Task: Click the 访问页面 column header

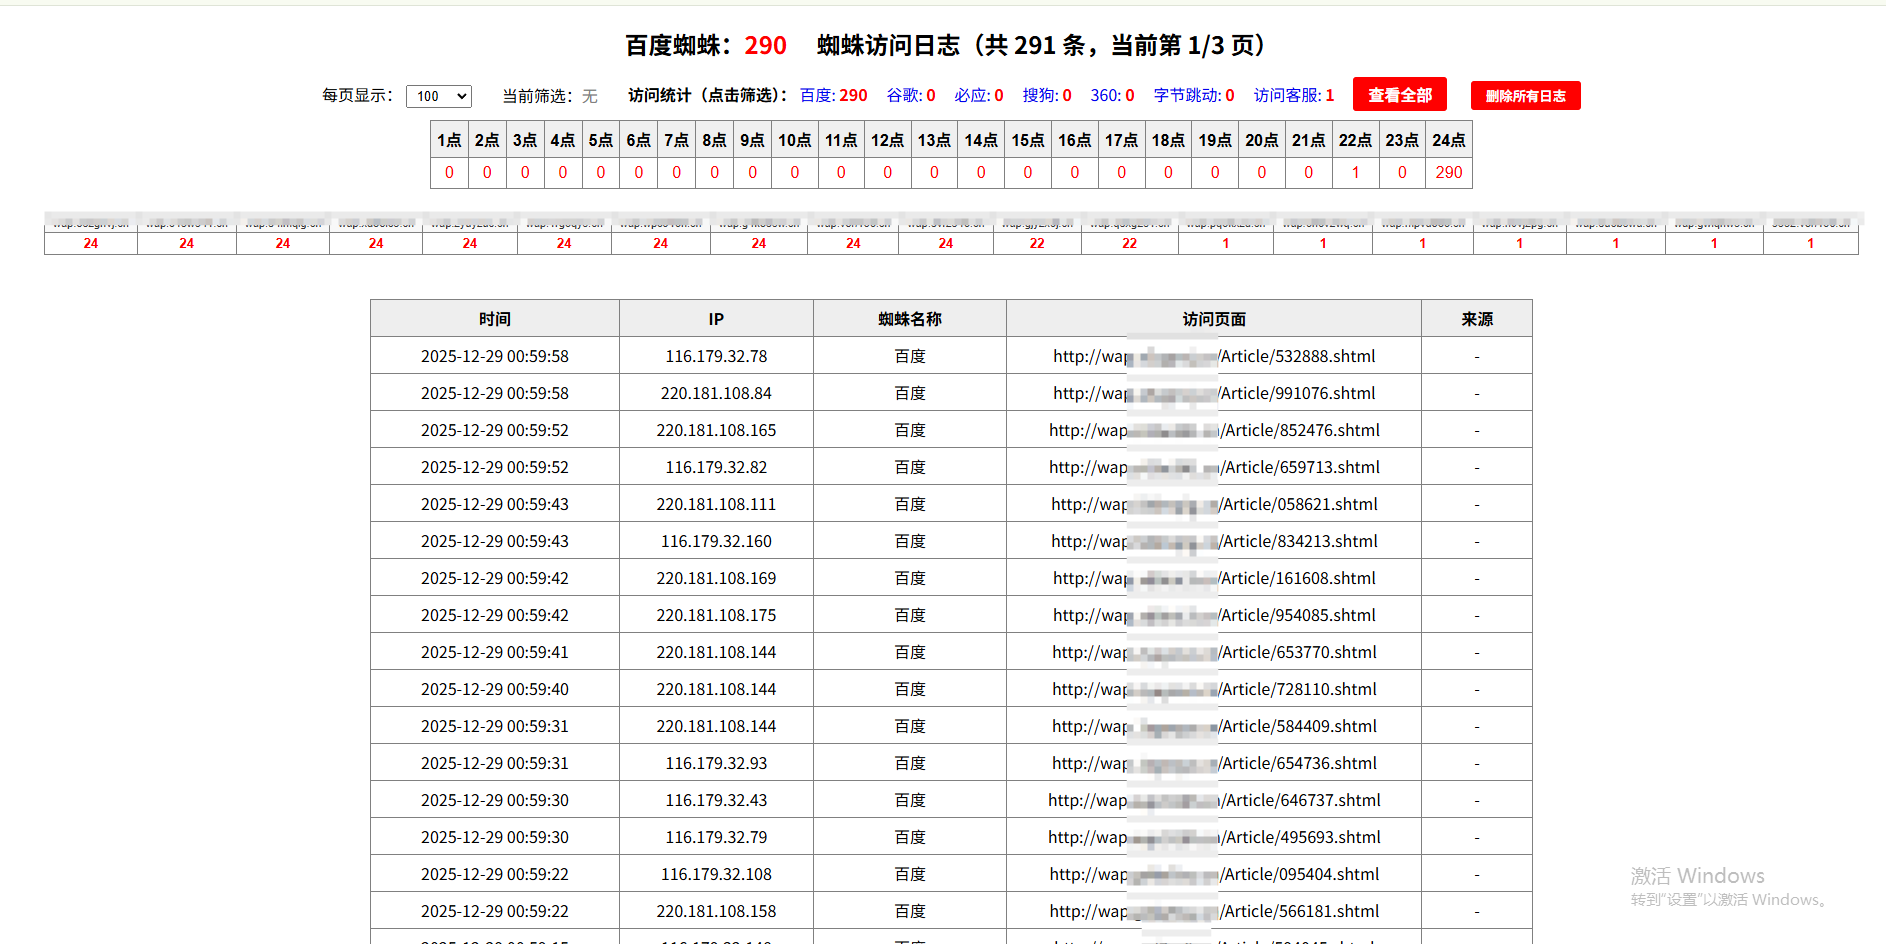Action: (x=1213, y=319)
